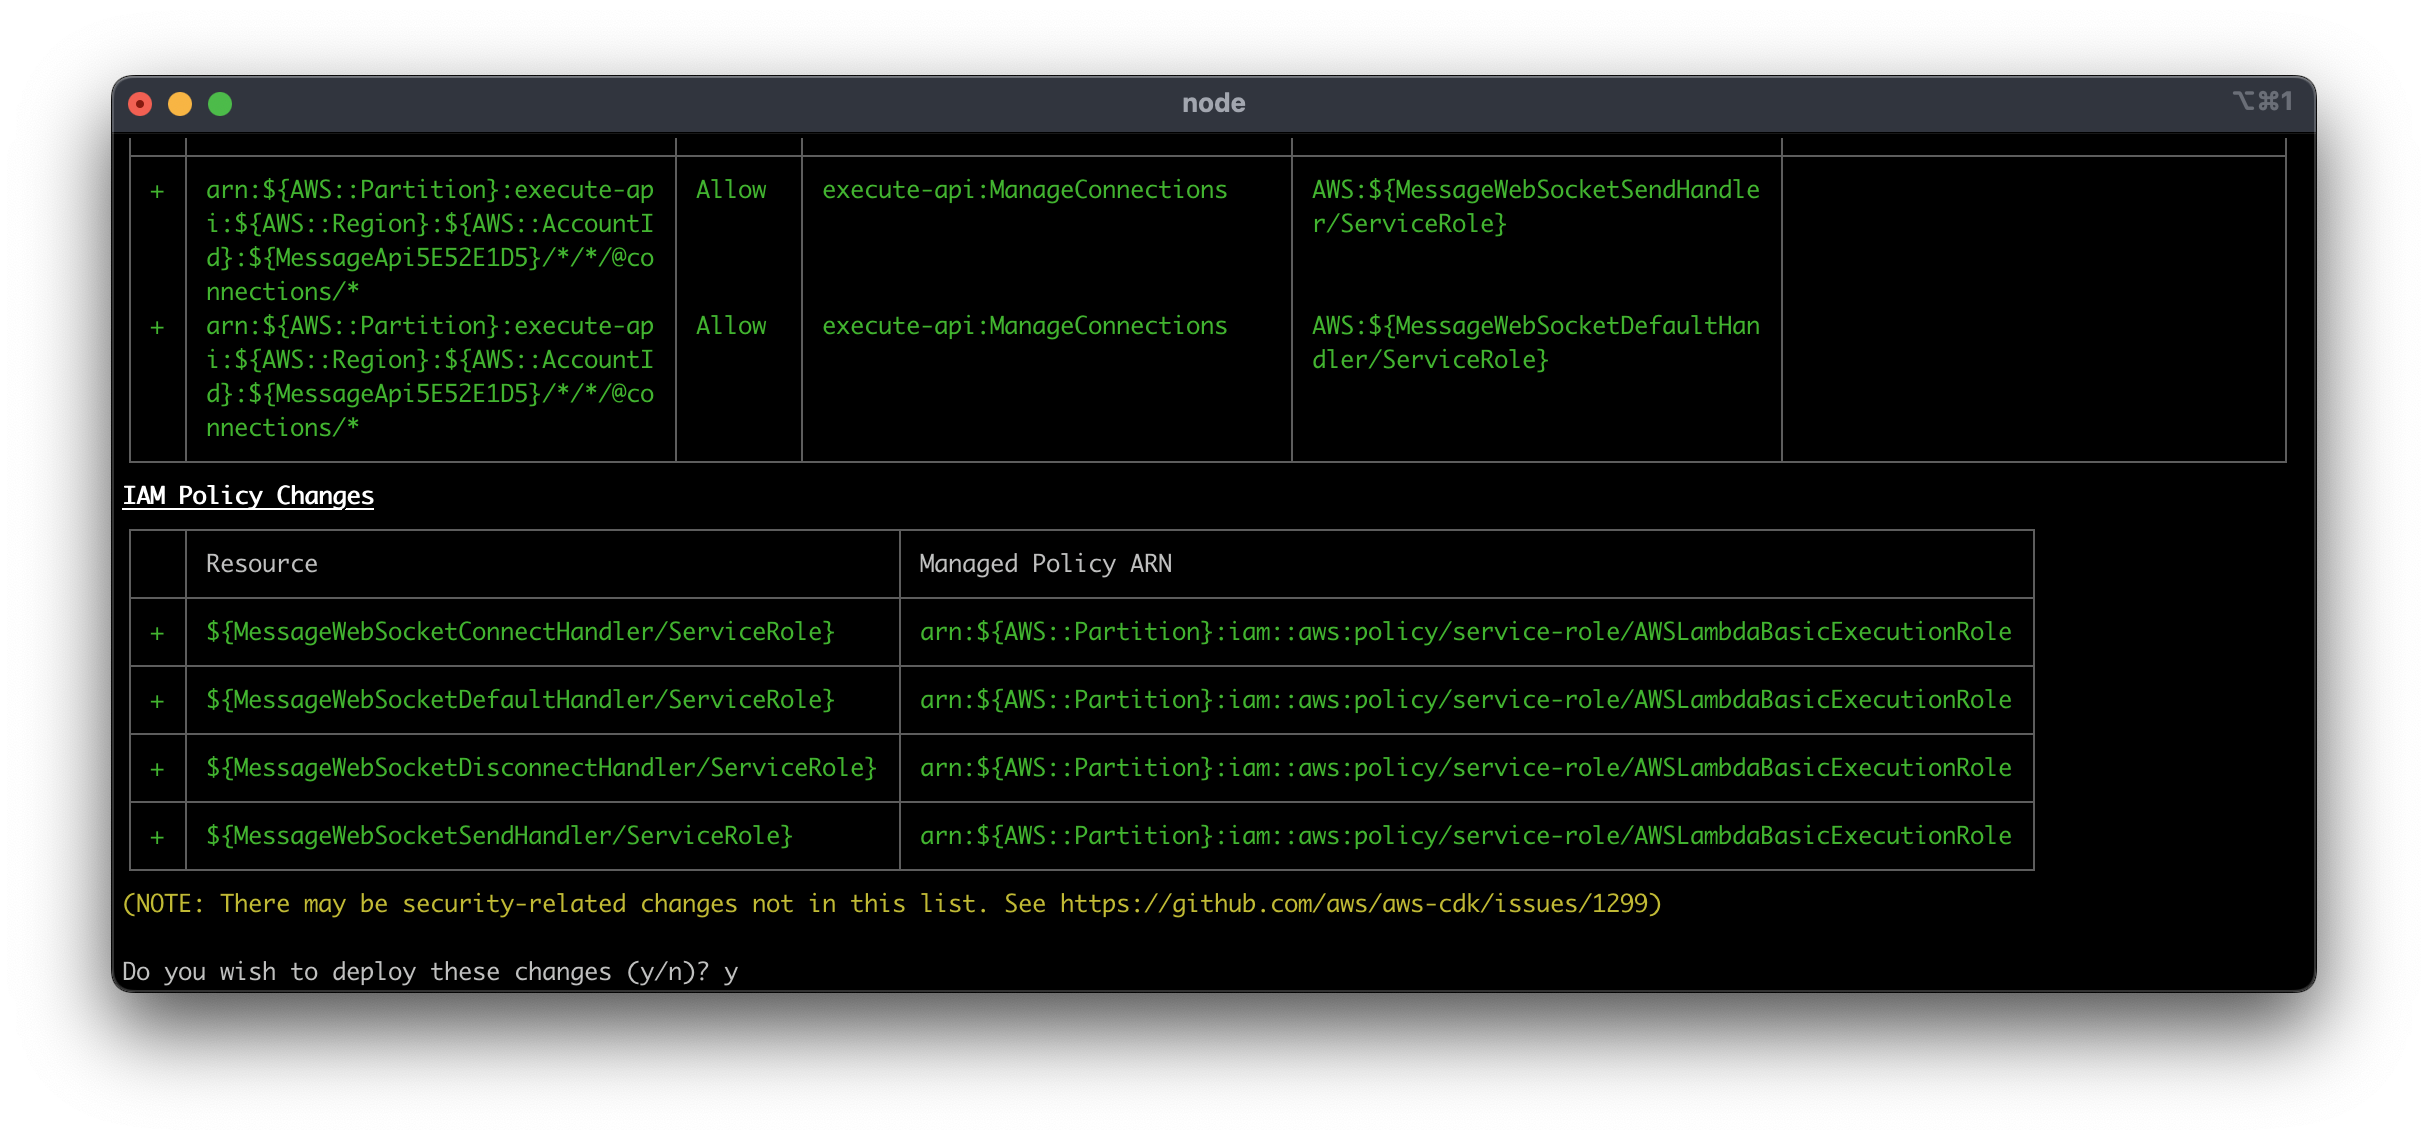The width and height of the screenshot is (2428, 1140).
Task: Click the plus marker in the ConnectHandler row
Action: tap(157, 633)
